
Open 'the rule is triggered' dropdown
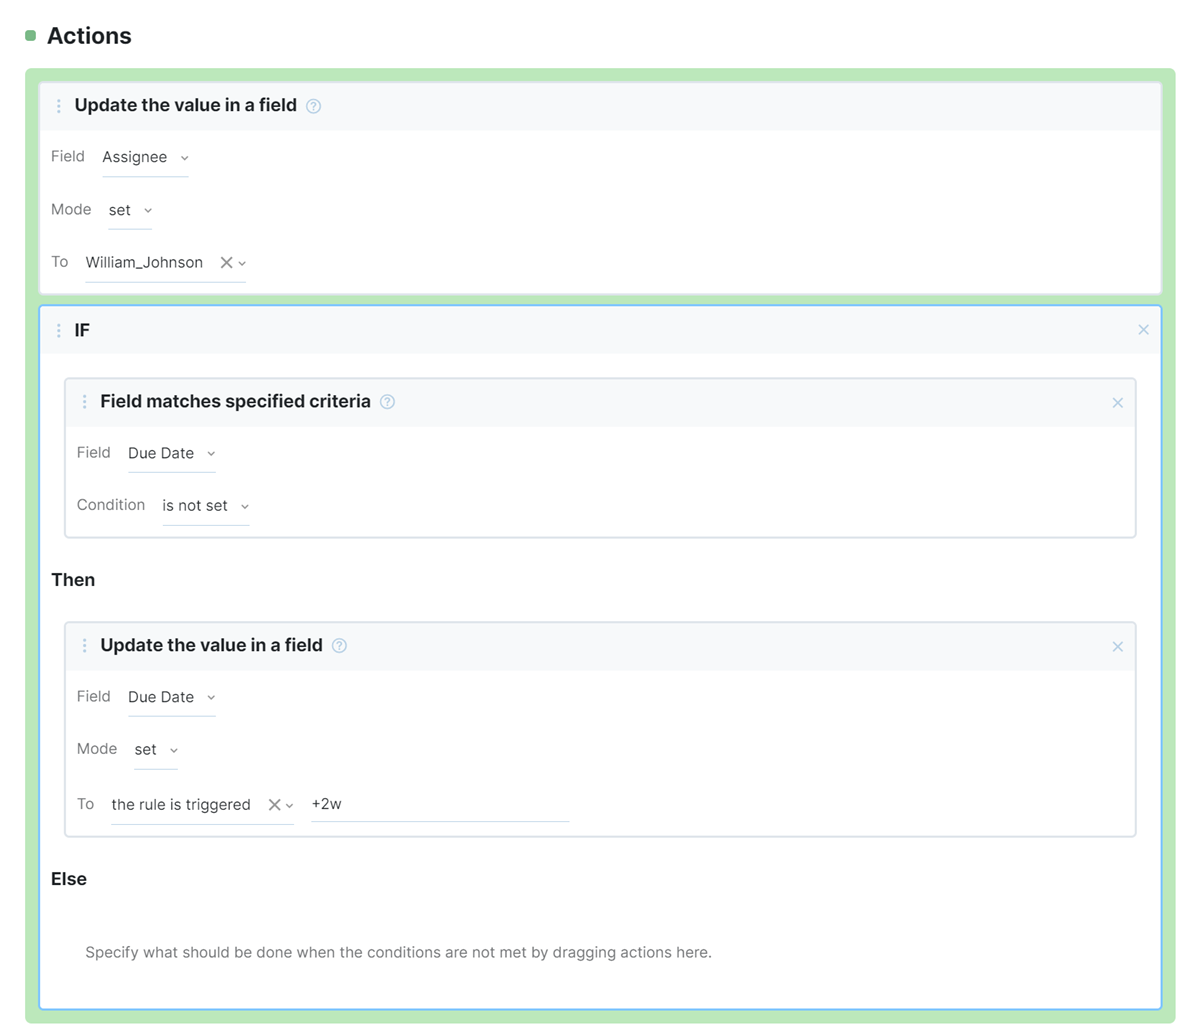coord(290,804)
